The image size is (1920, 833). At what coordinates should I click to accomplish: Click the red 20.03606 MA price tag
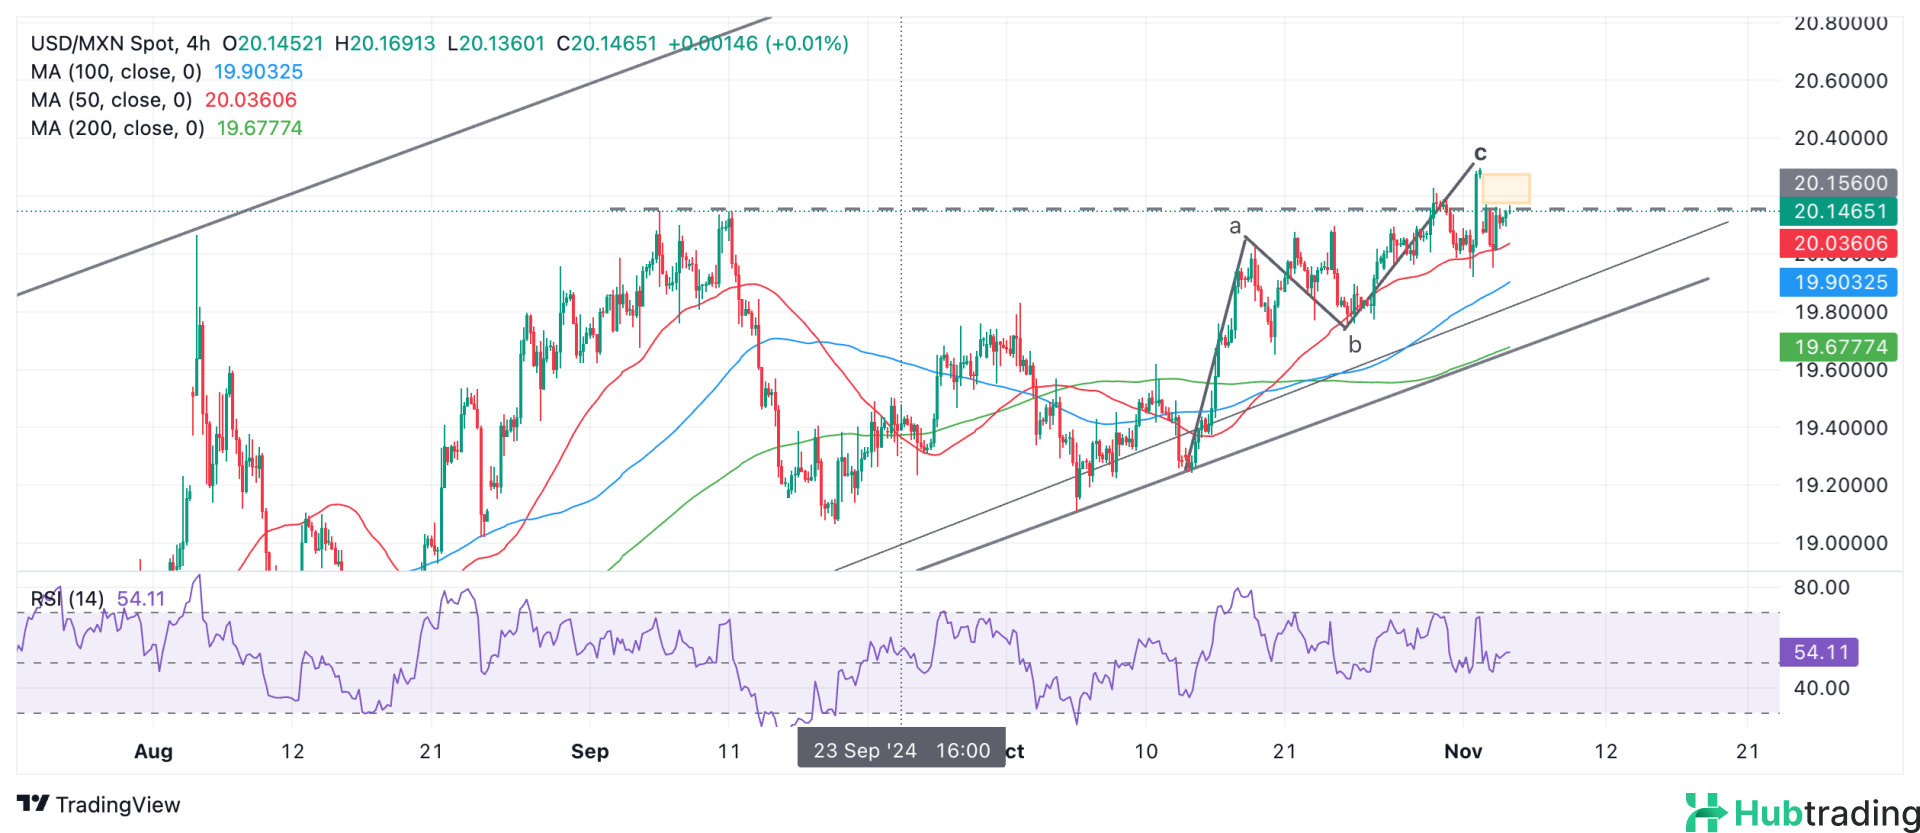(x=1838, y=243)
